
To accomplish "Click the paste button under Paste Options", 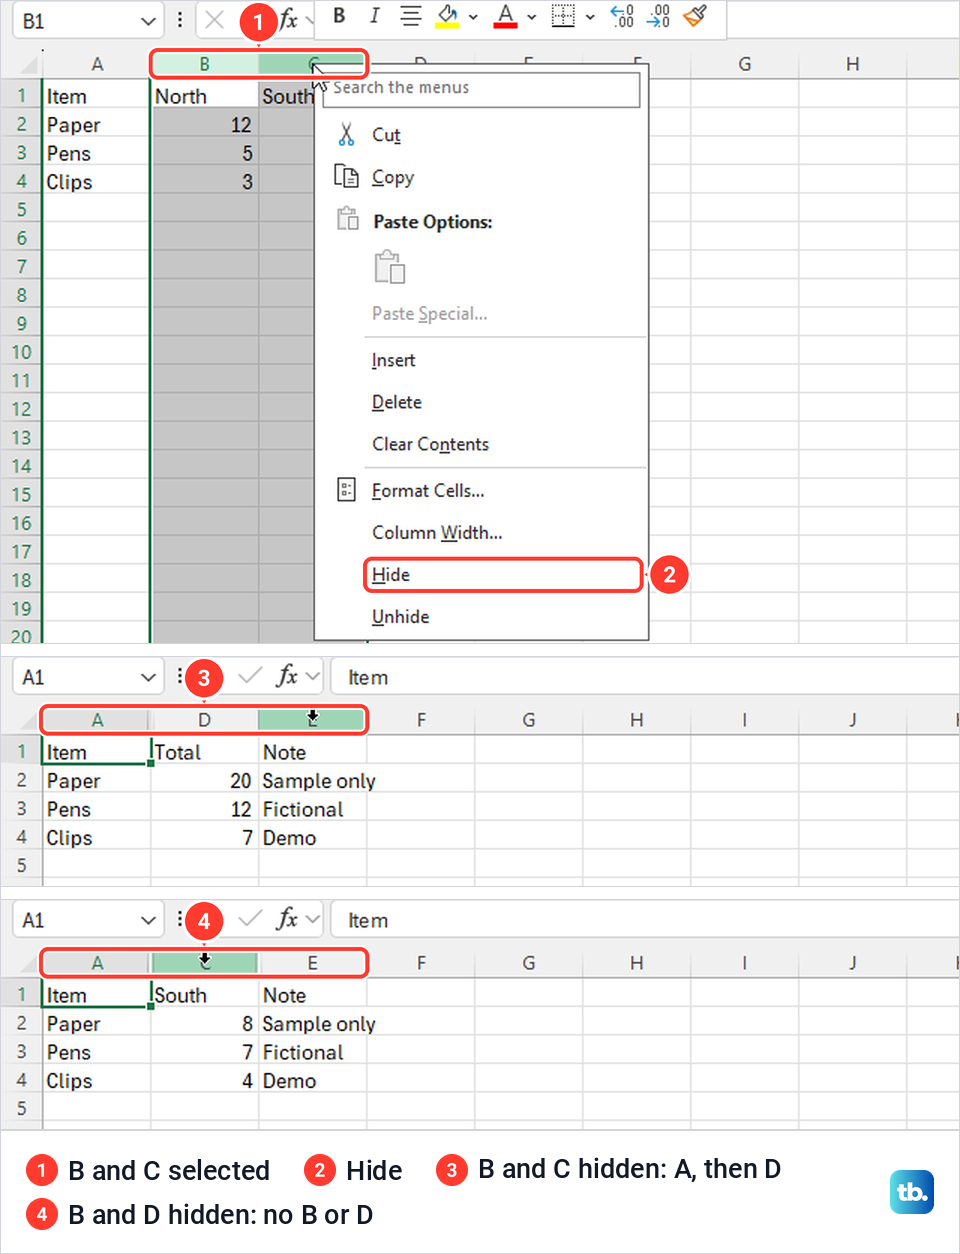I will tap(389, 267).
